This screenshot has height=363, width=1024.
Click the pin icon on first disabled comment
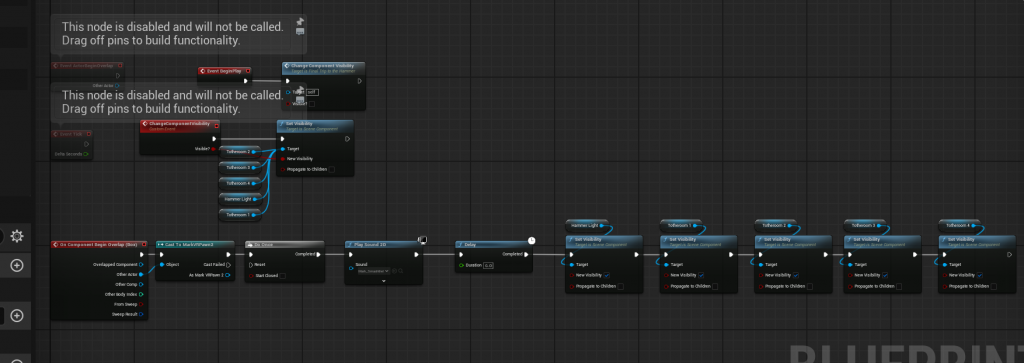(x=300, y=21)
